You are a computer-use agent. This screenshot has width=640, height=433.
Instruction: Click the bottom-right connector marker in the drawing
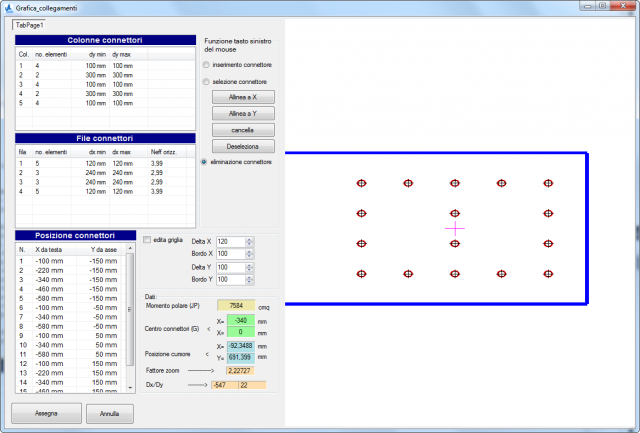point(547,273)
